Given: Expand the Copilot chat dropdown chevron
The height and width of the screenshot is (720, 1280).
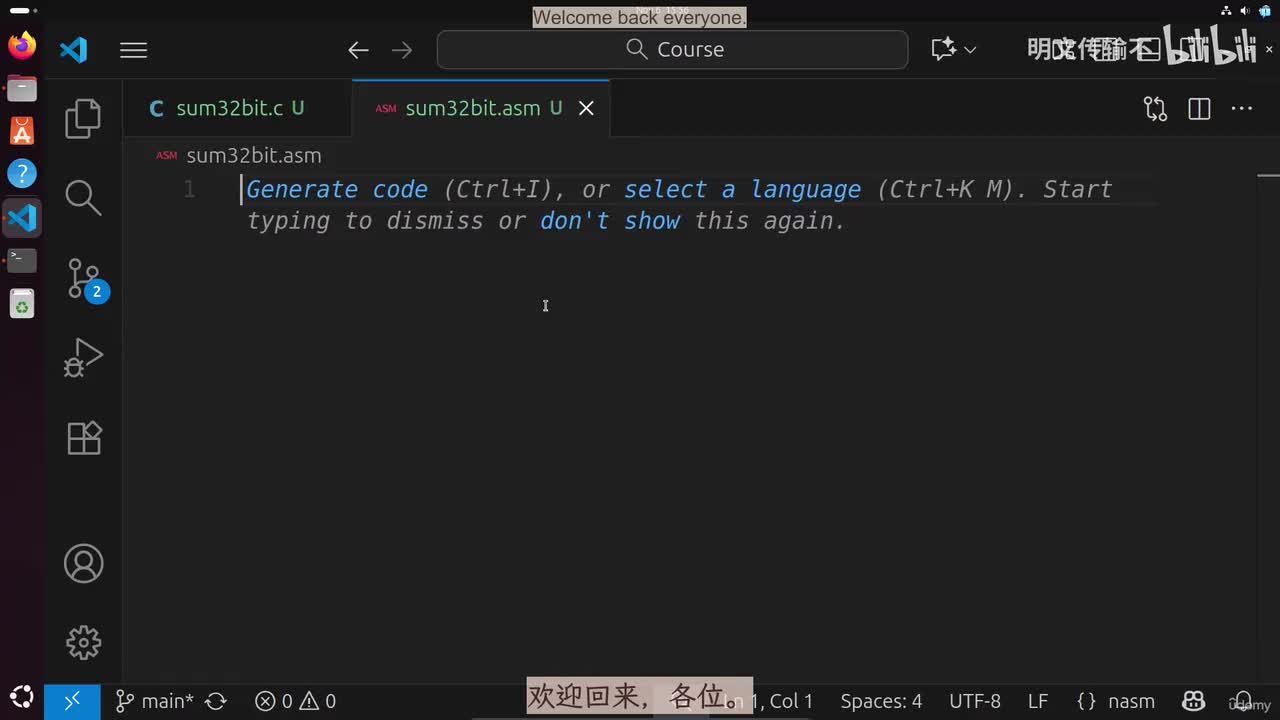Looking at the screenshot, I should (x=970, y=50).
